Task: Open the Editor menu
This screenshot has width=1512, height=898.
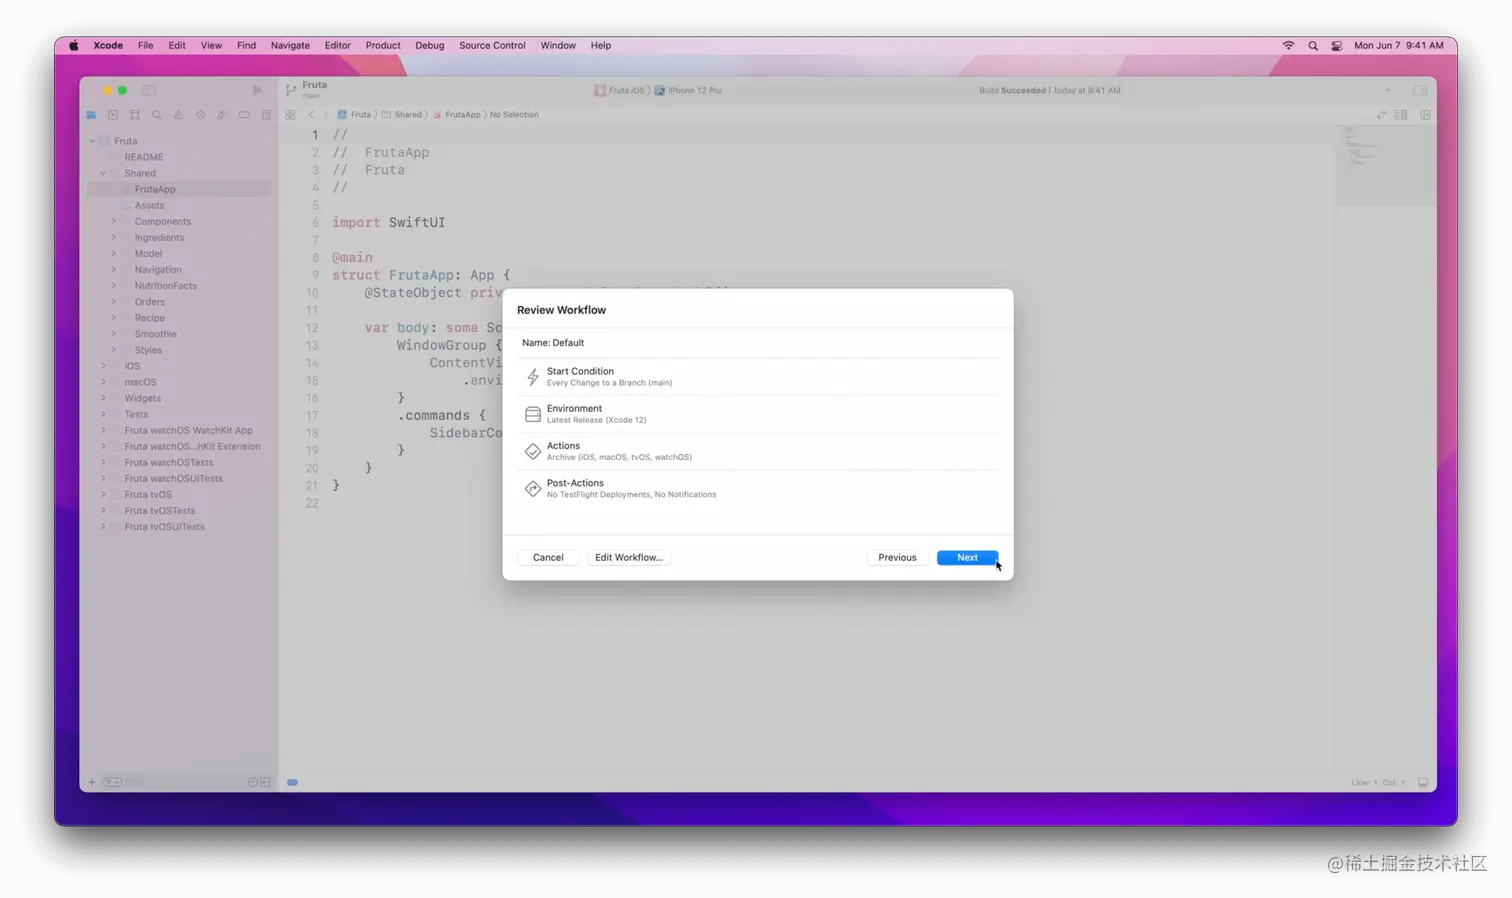Action: pos(337,45)
